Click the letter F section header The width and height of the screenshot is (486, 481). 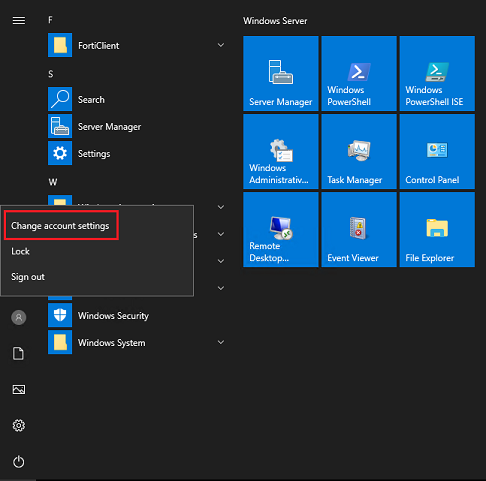50,20
